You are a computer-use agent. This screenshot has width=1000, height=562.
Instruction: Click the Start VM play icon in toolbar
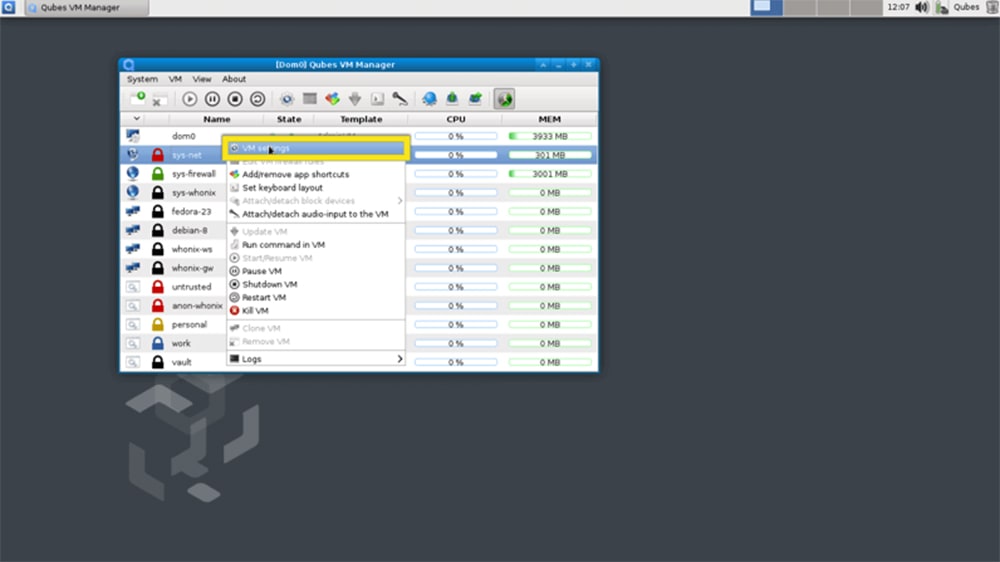[189, 99]
